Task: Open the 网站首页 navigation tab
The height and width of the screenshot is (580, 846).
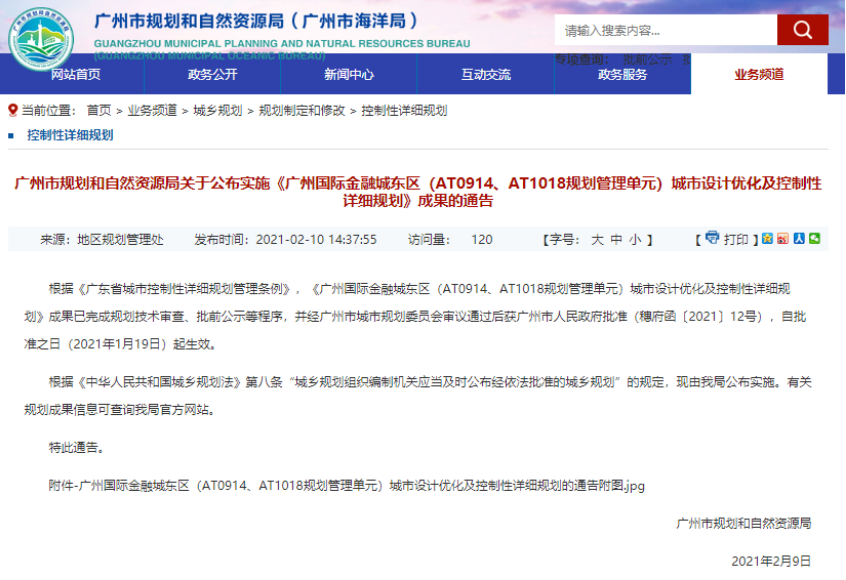Action: pos(76,74)
